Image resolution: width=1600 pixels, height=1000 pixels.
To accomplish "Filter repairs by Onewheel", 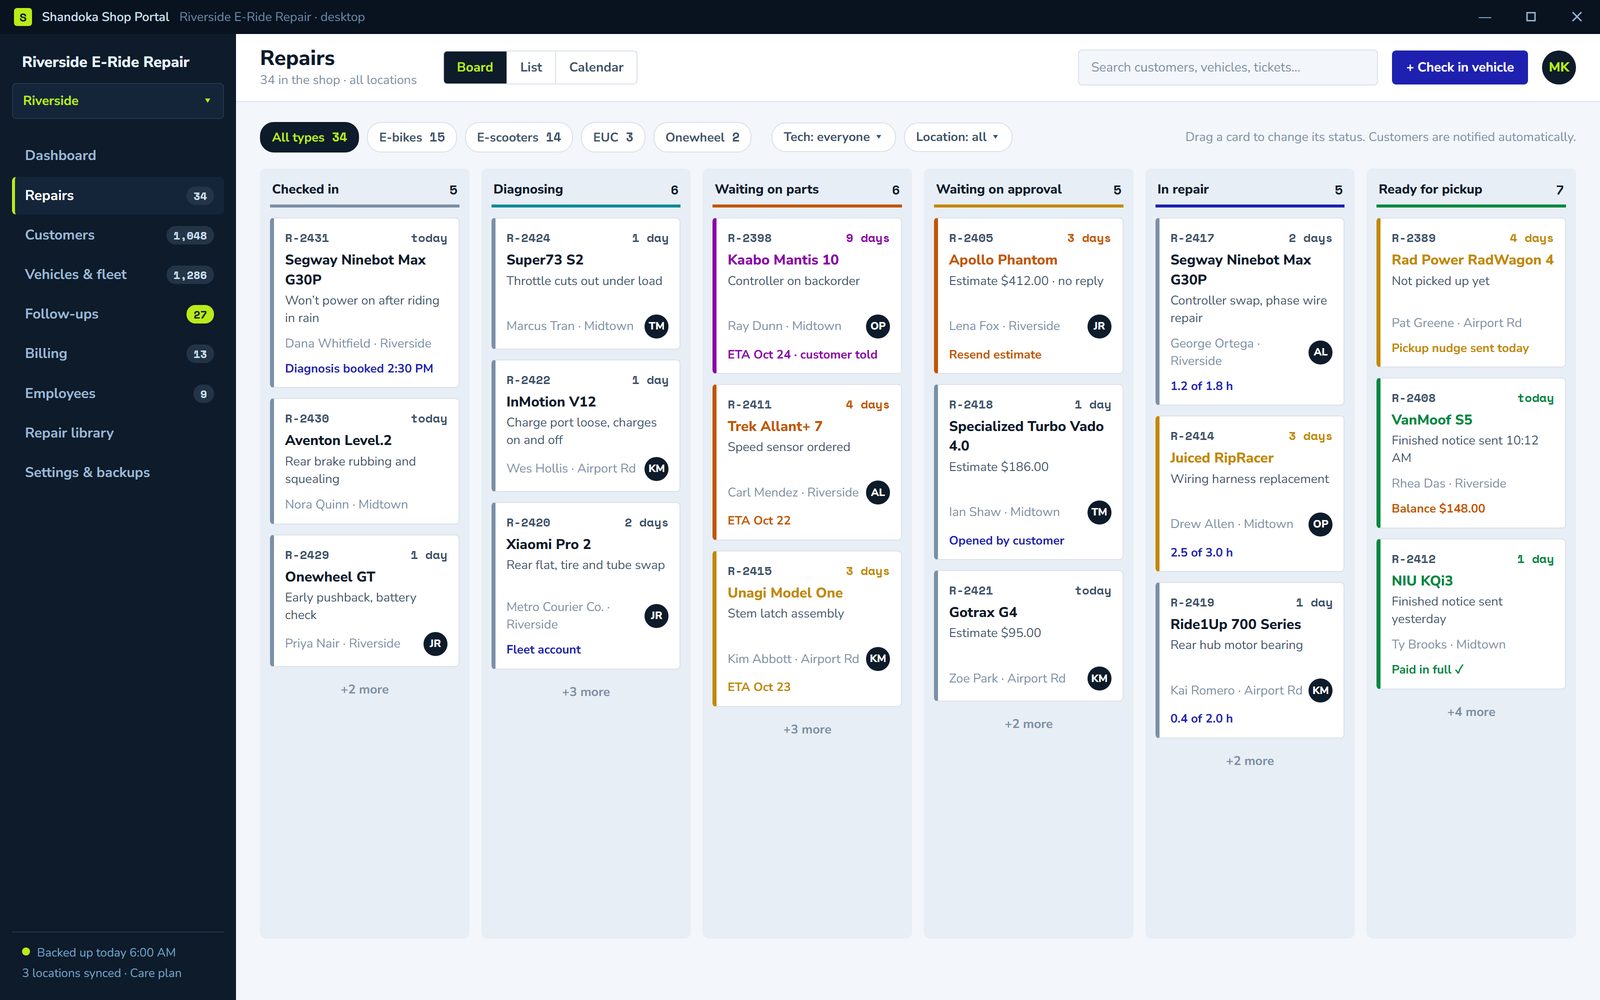I will [x=702, y=137].
